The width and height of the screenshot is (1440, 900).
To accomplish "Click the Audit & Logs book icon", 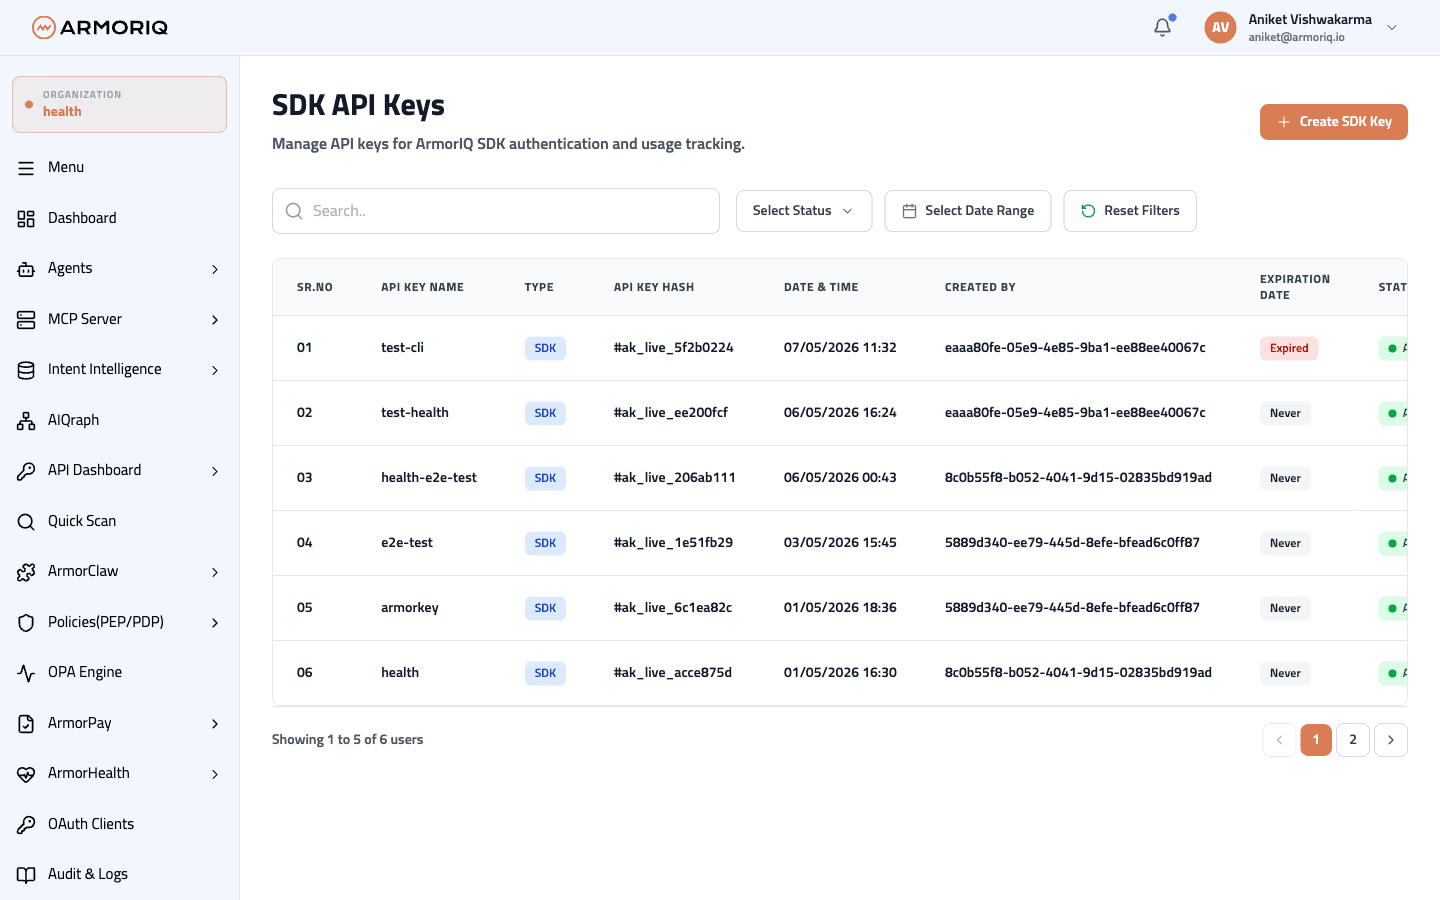I will (26, 875).
